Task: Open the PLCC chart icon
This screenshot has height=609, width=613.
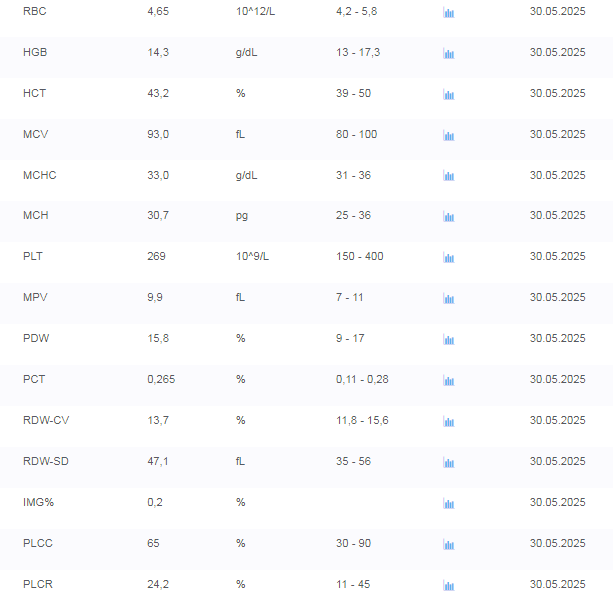Action: pyautogui.click(x=449, y=544)
